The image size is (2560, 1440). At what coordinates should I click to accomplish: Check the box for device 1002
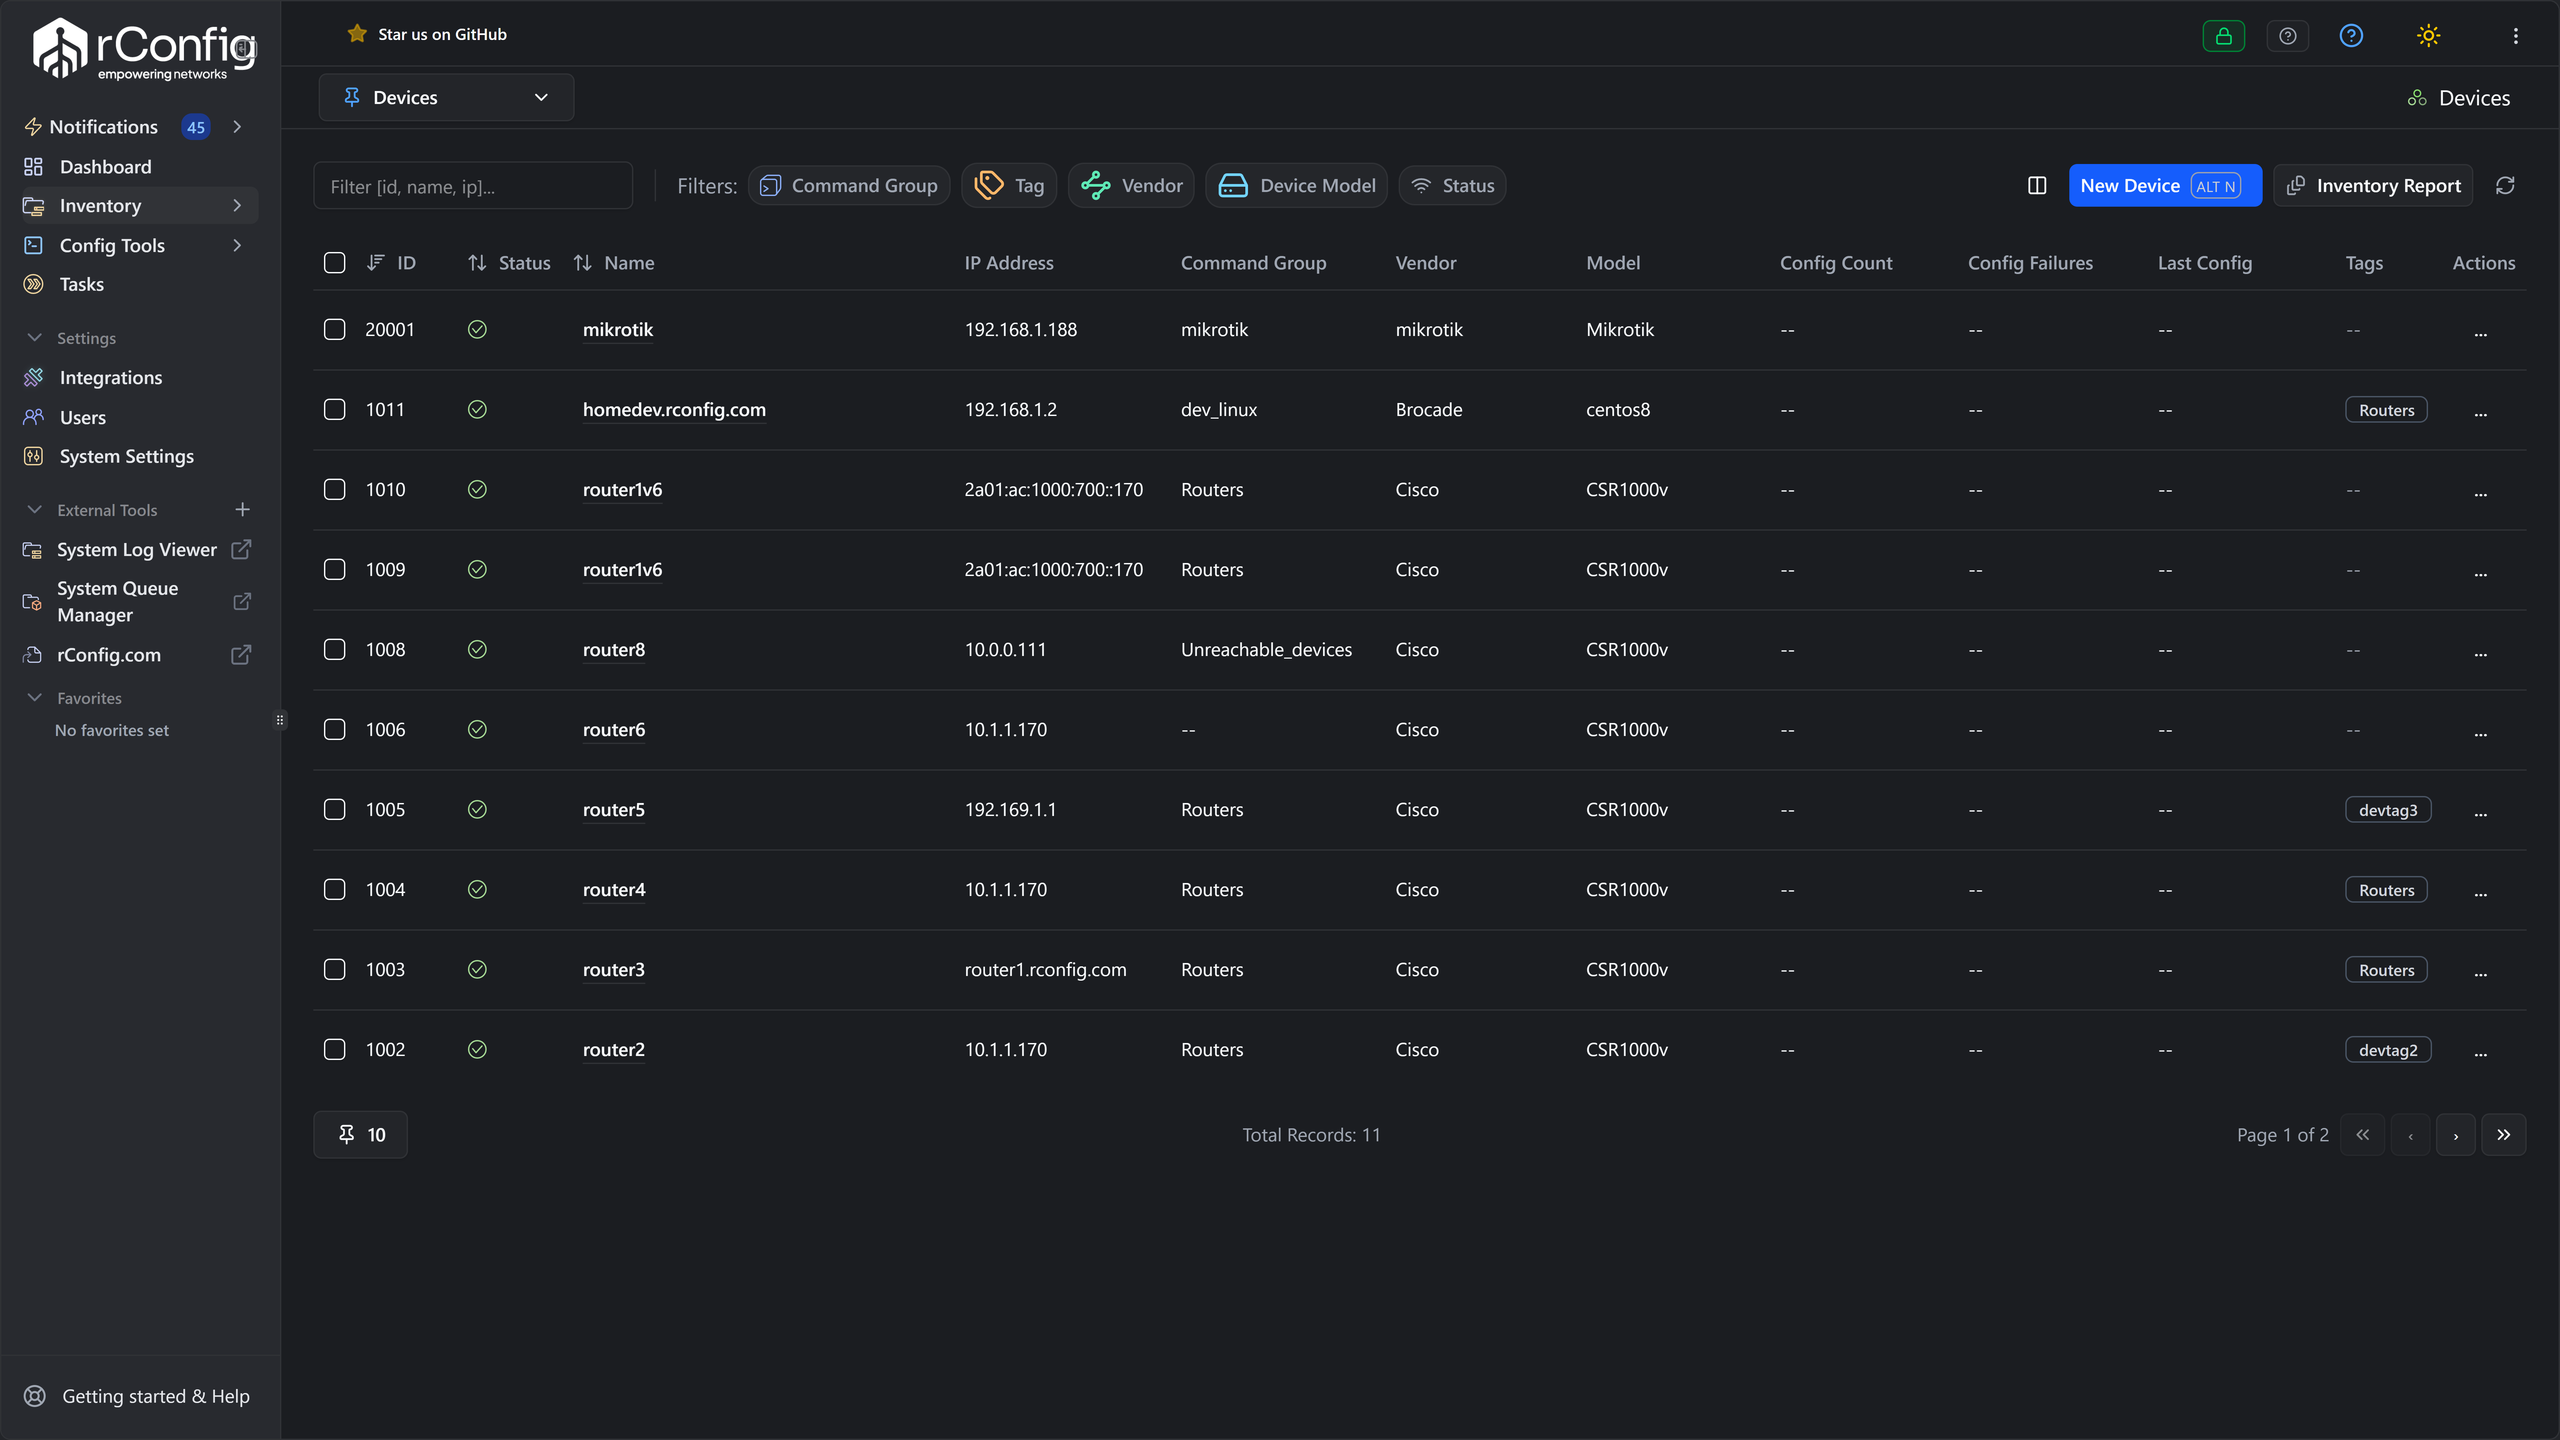pos(335,1050)
